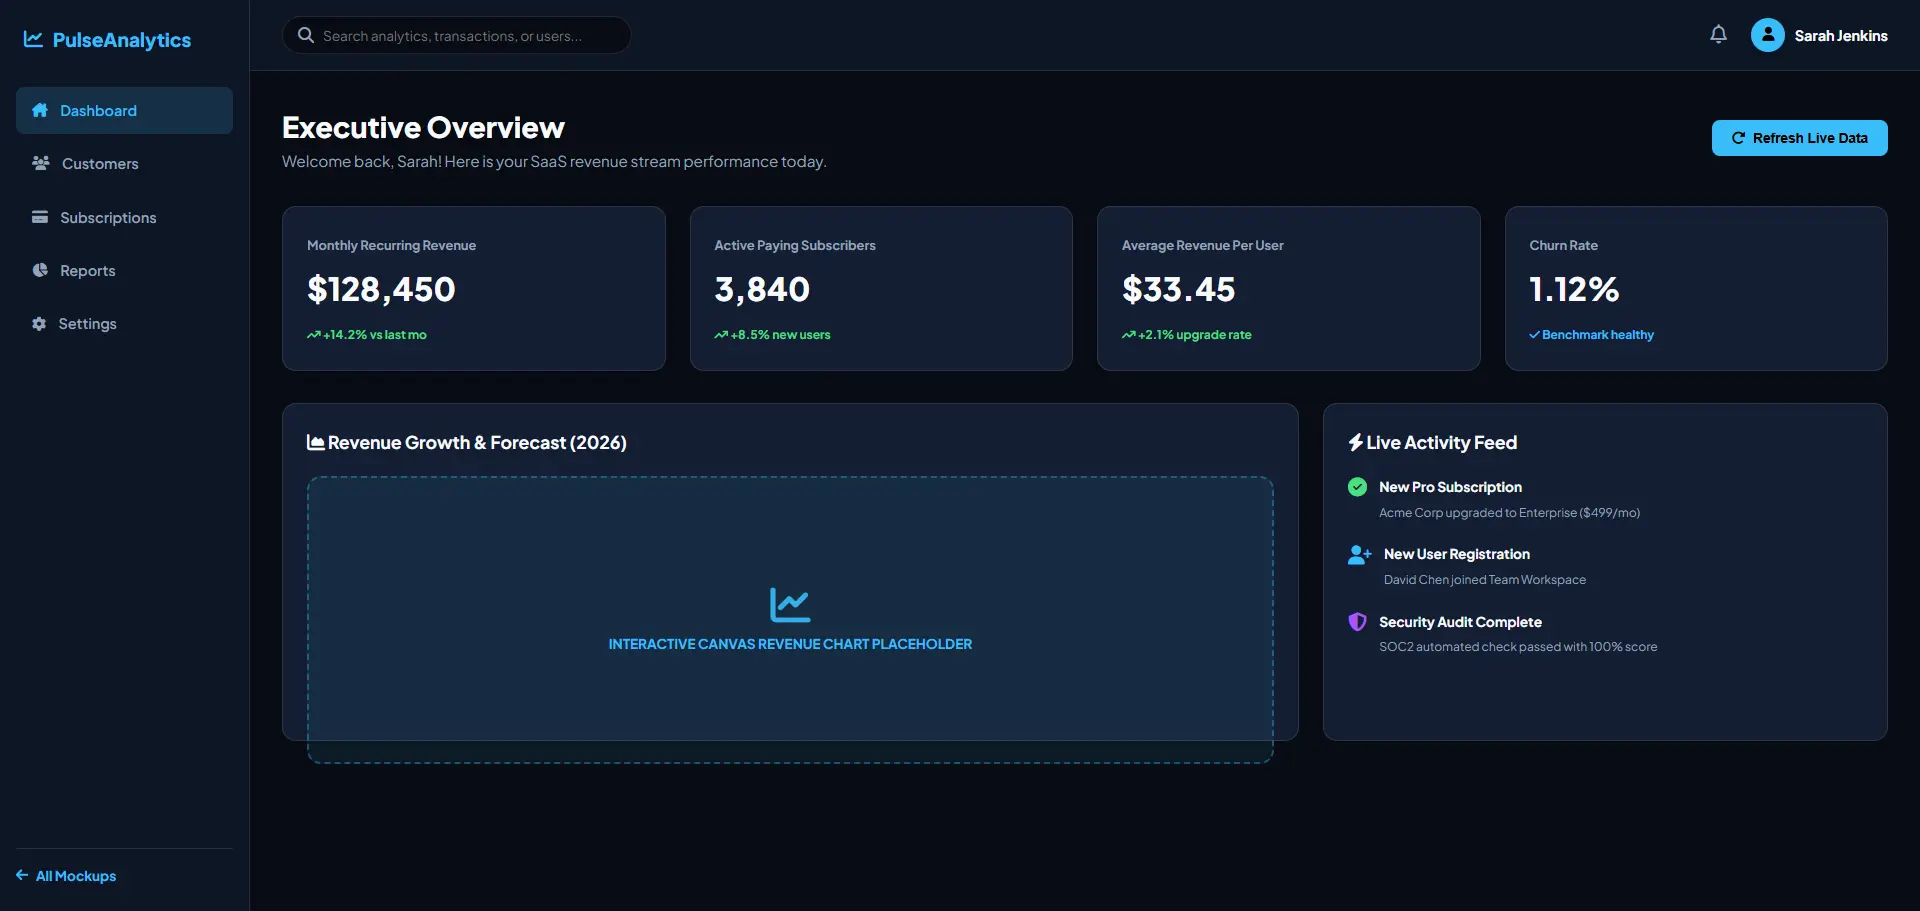The width and height of the screenshot is (1920, 911).
Task: Click user-plus icon for New User Registration
Action: click(1360, 554)
